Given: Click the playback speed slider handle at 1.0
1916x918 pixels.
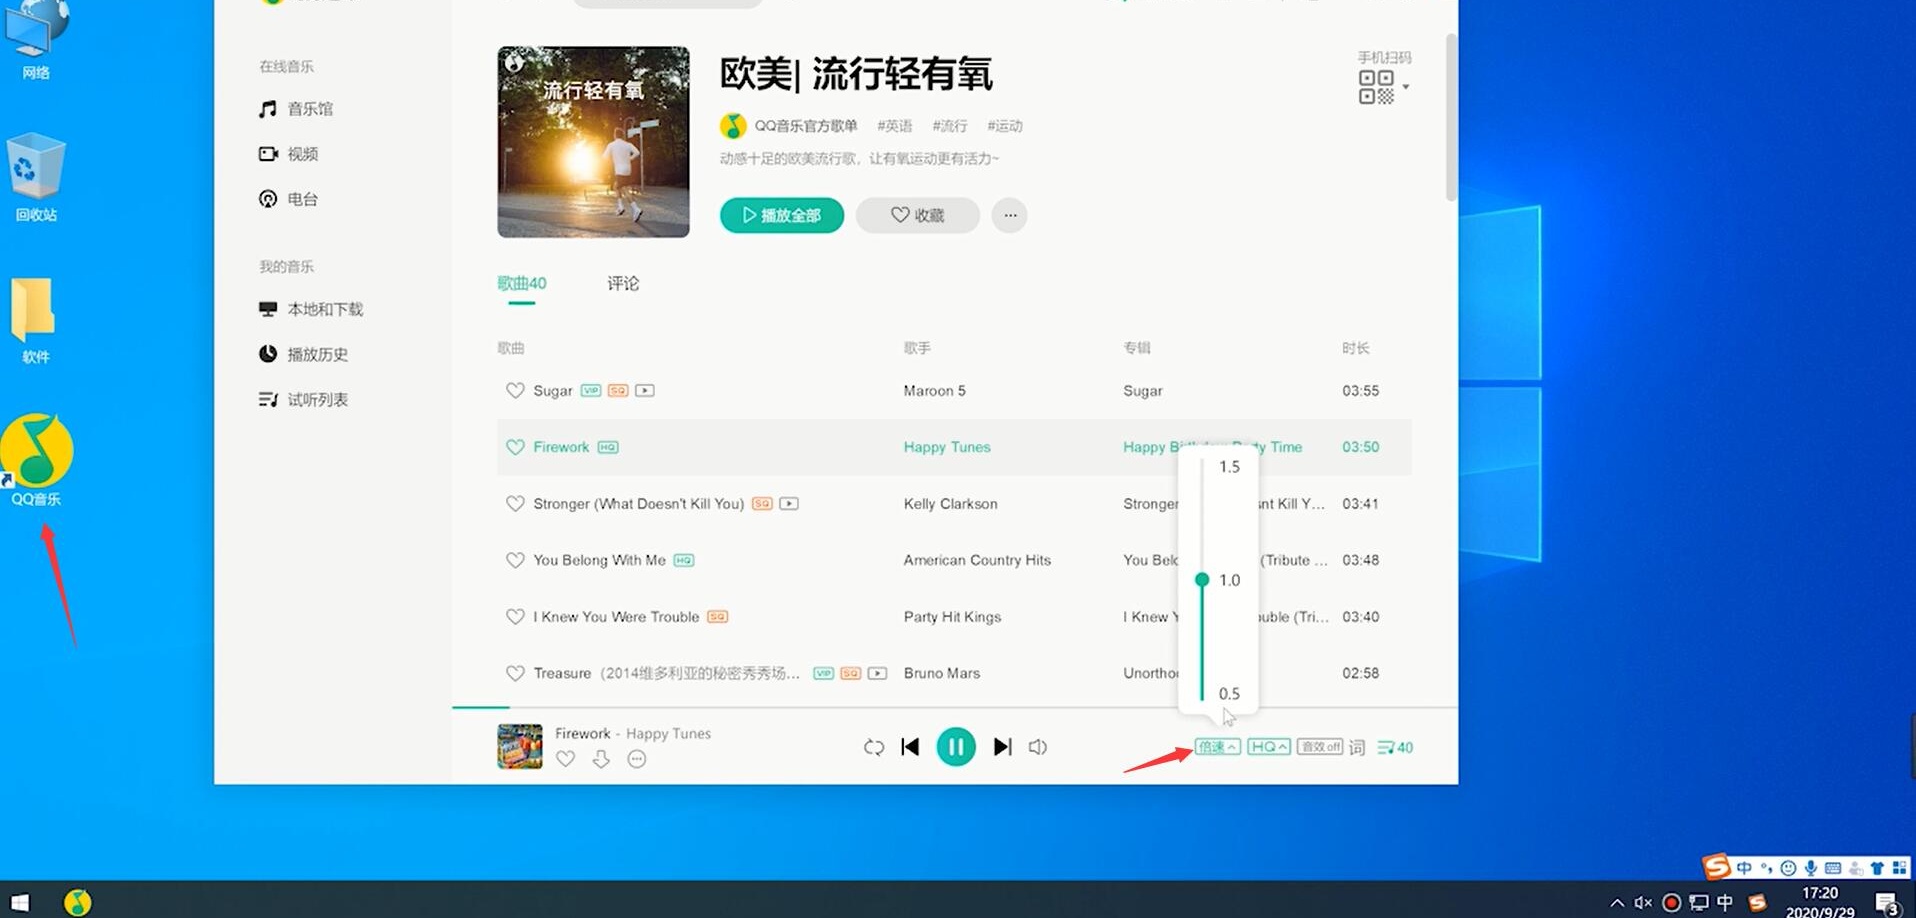Looking at the screenshot, I should click(x=1202, y=580).
